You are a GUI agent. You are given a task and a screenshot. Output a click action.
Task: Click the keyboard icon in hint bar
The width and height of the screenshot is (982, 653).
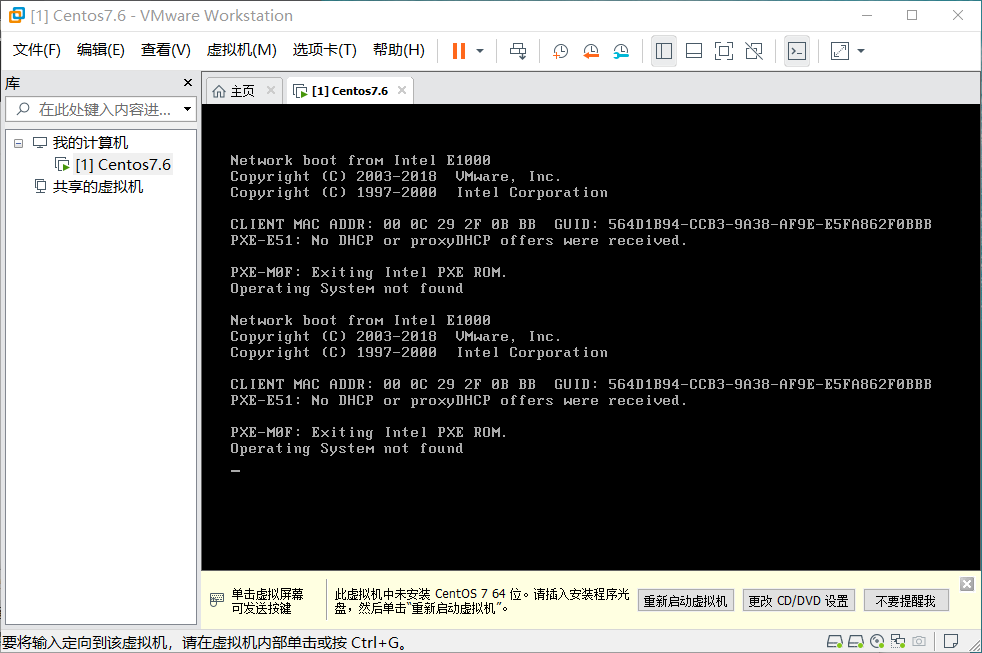(217, 600)
